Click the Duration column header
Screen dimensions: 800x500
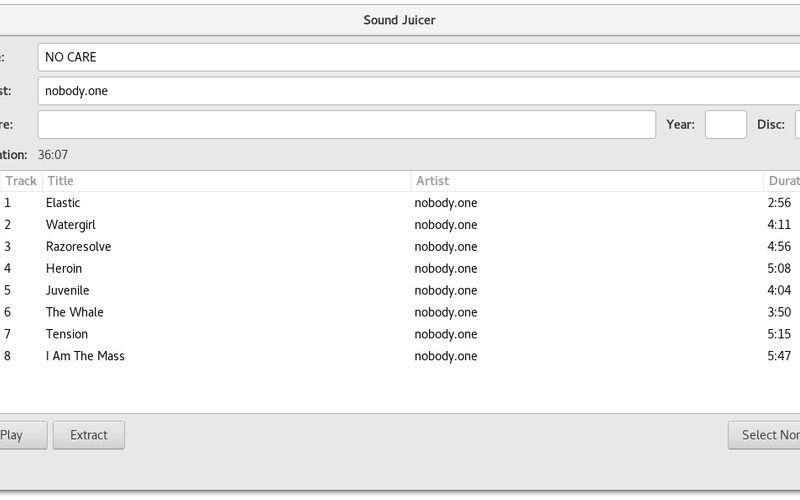point(782,181)
